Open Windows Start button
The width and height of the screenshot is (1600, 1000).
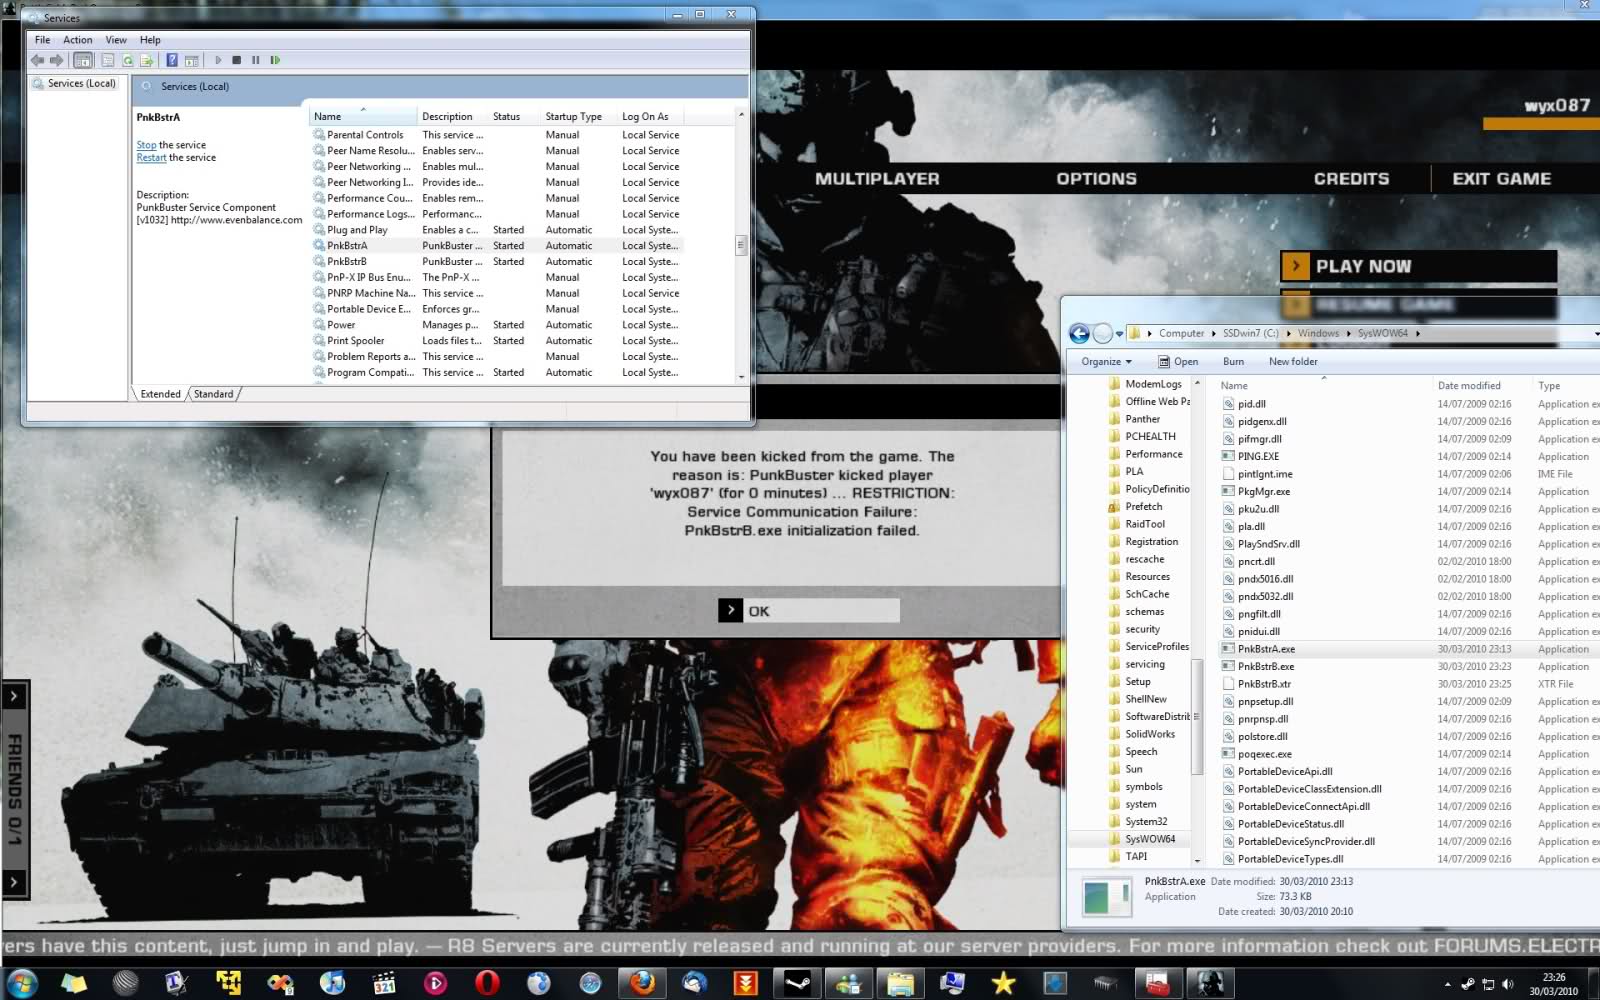(x=21, y=983)
